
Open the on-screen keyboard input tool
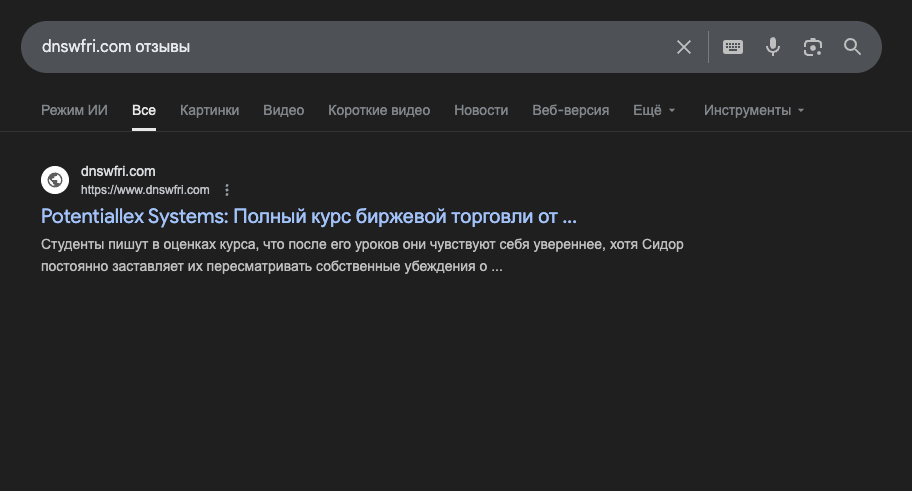(733, 47)
